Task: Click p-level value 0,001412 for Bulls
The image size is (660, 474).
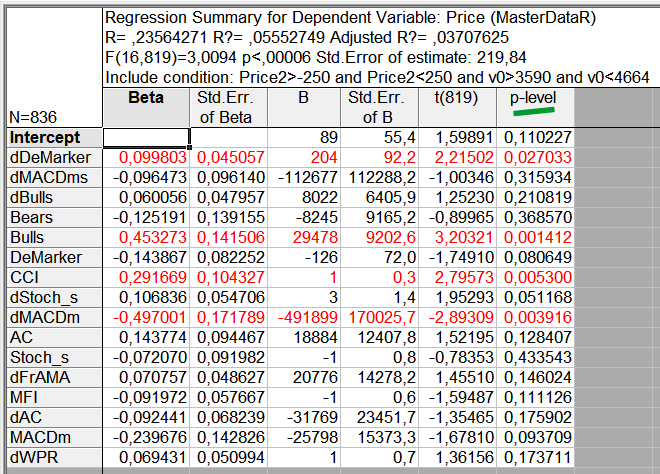Action: [x=535, y=237]
